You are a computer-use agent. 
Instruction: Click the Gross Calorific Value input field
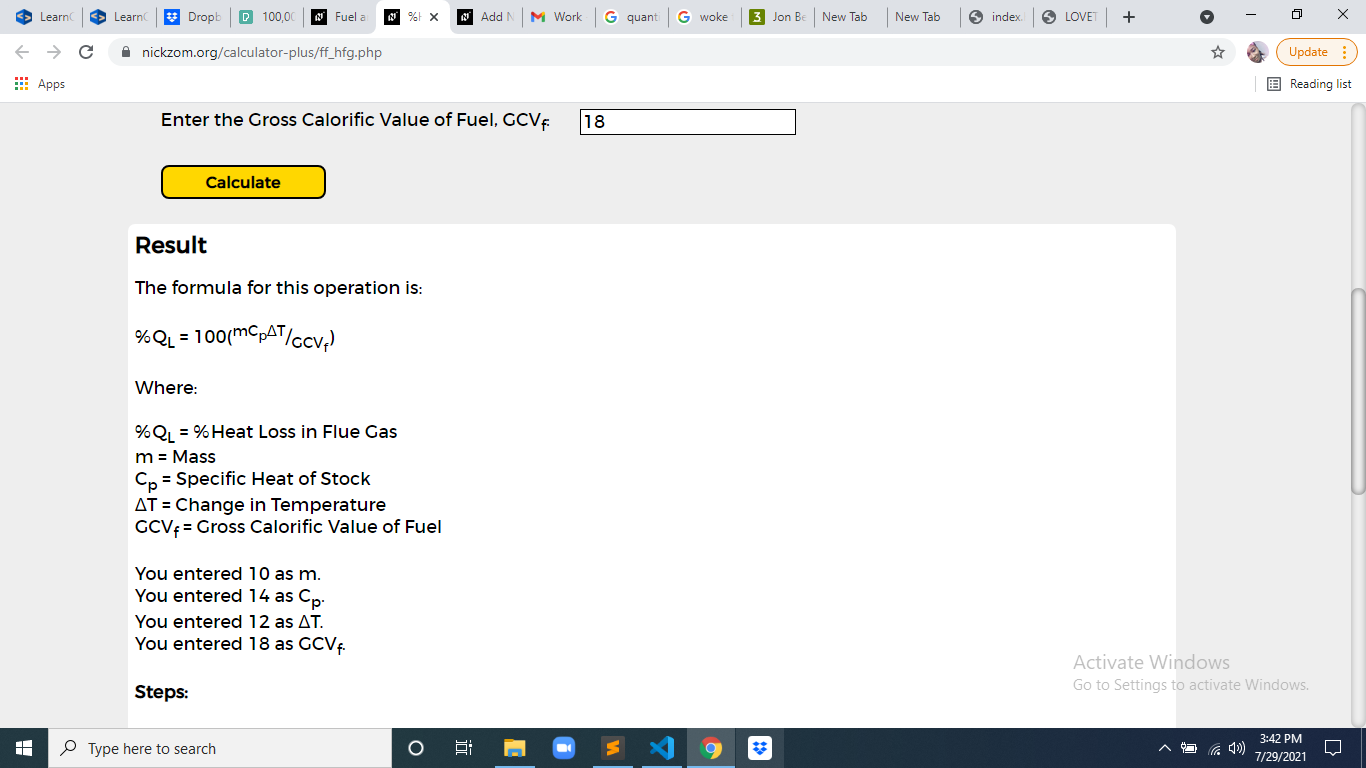[688, 122]
